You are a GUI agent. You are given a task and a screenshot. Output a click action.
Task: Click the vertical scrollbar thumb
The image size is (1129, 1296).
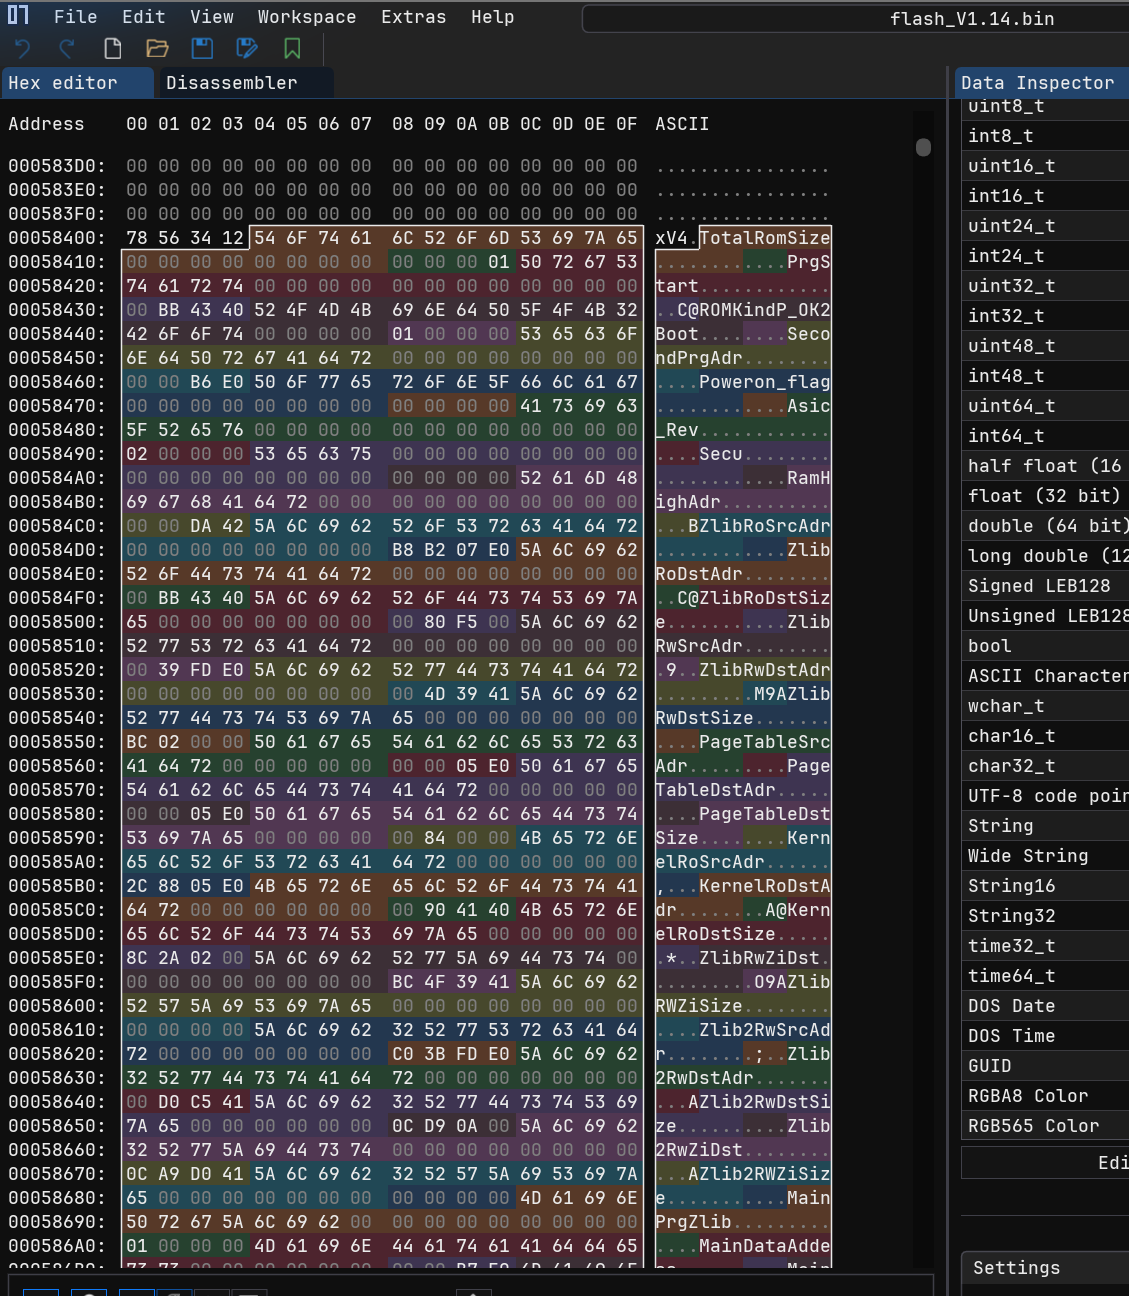pos(922,146)
